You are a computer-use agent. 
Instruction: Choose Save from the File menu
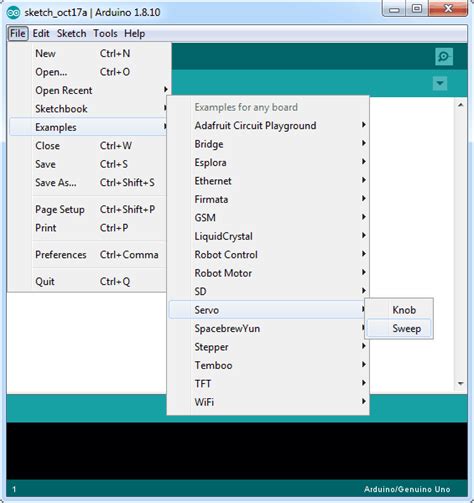88,164
